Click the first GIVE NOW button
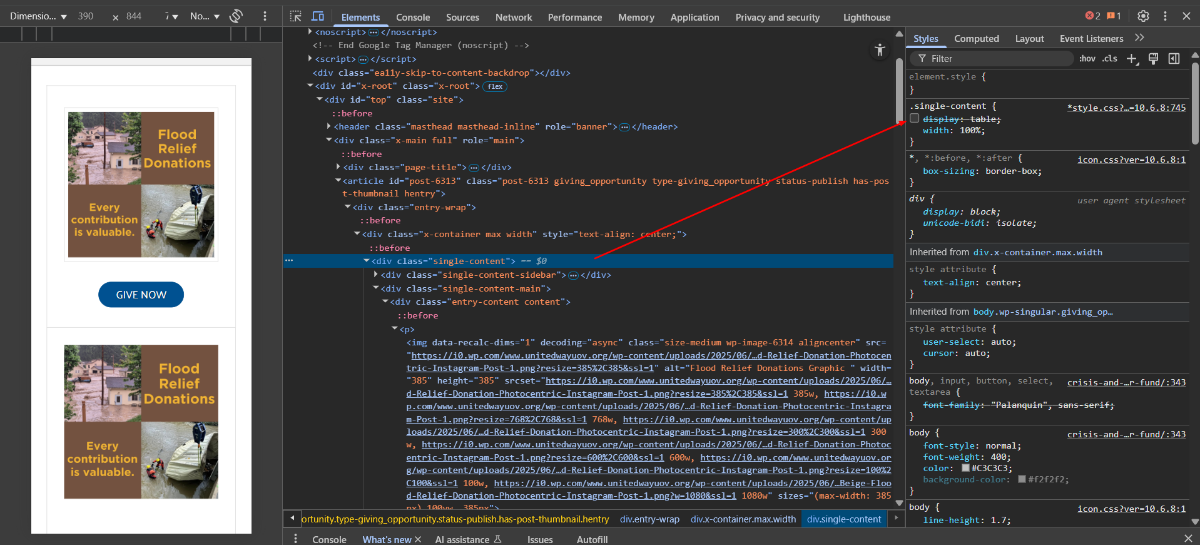Screen dimensions: 1200x545 pos(141,295)
